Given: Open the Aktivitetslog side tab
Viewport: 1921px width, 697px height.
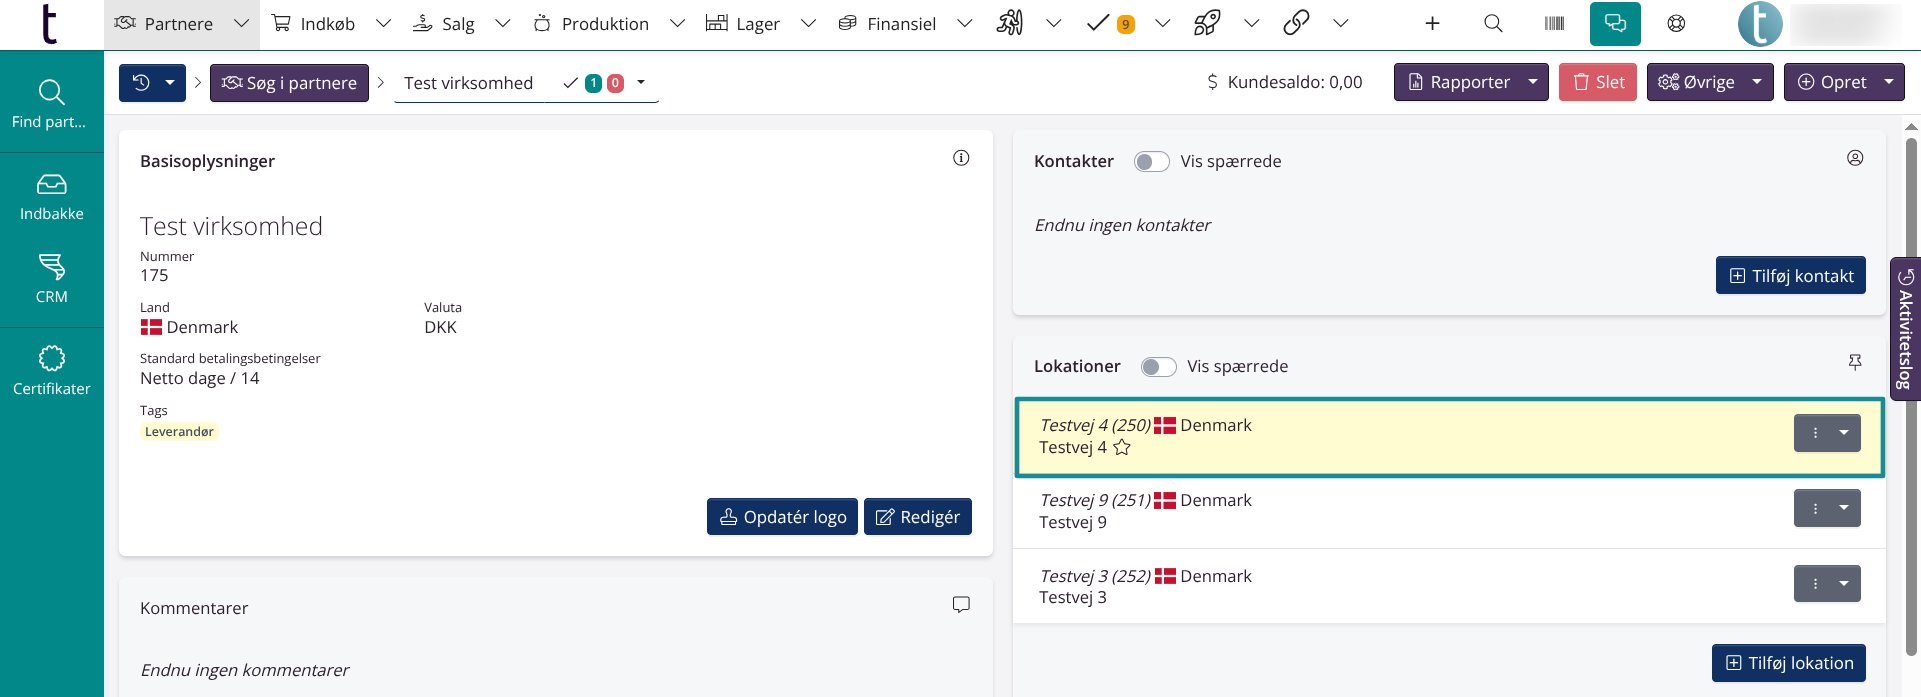Looking at the screenshot, I should [1905, 330].
